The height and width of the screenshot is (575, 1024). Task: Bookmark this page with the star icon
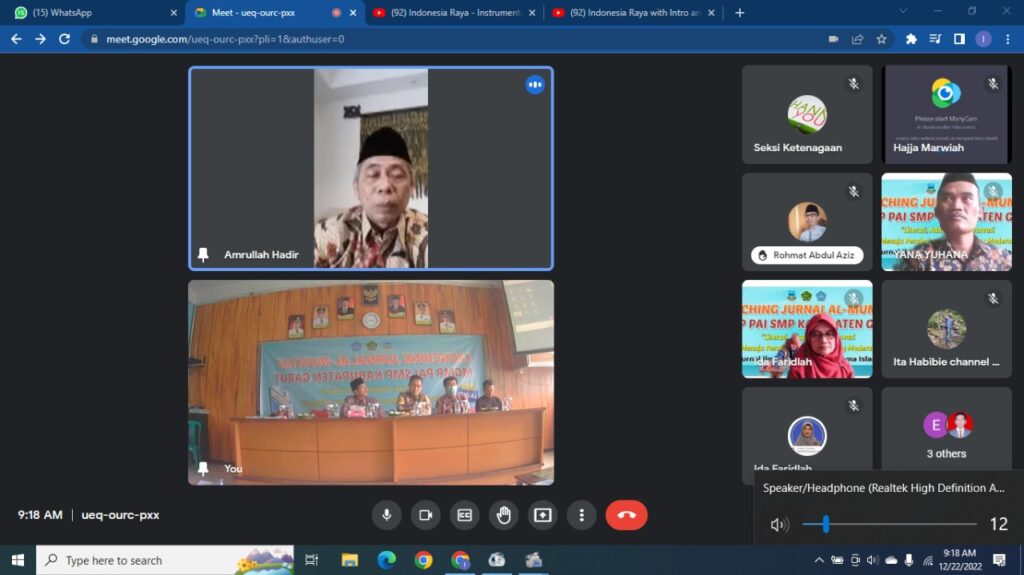pyautogui.click(x=881, y=39)
